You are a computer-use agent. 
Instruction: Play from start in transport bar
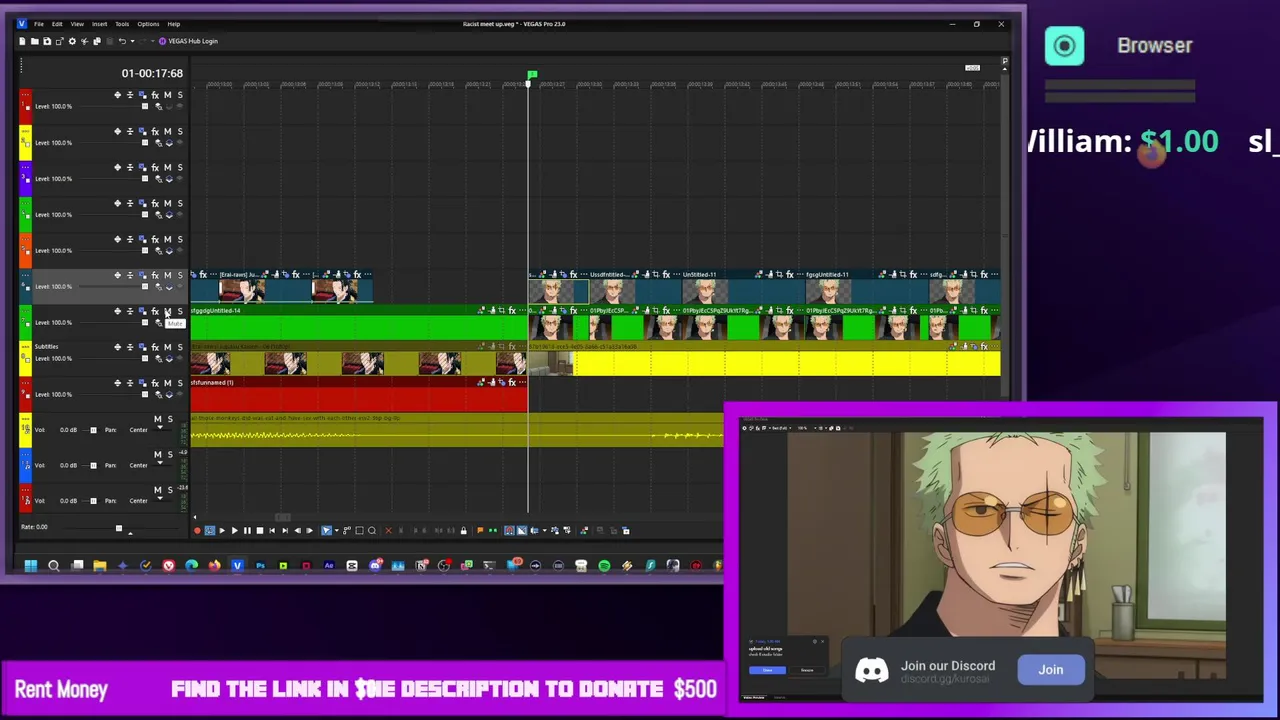(222, 531)
